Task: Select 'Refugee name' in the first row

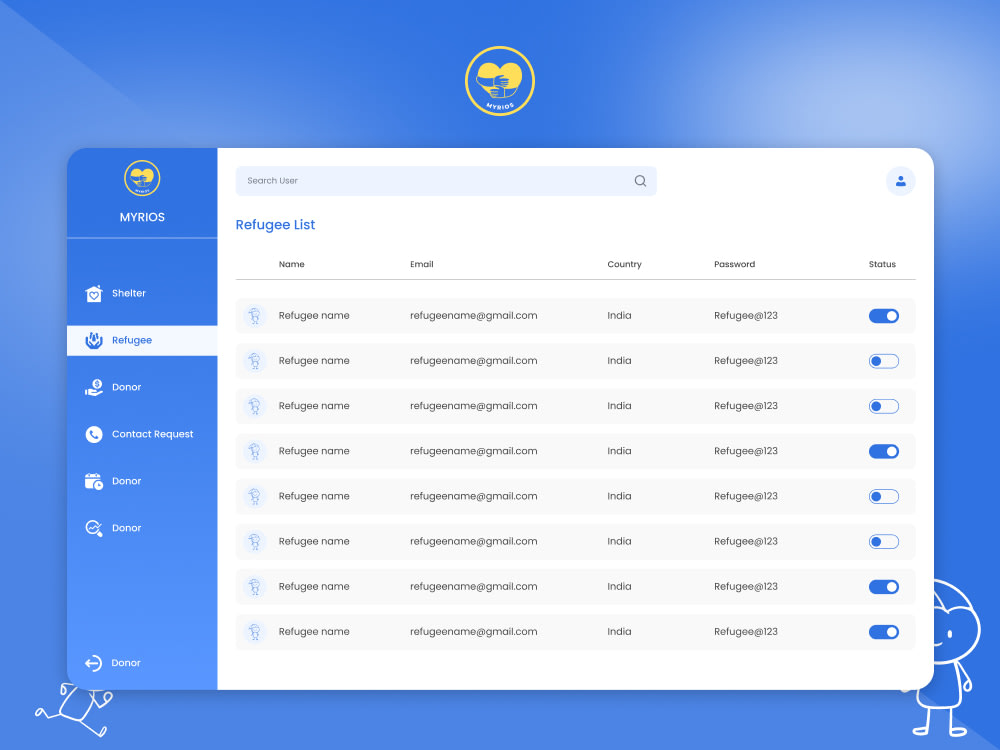Action: 314,316
